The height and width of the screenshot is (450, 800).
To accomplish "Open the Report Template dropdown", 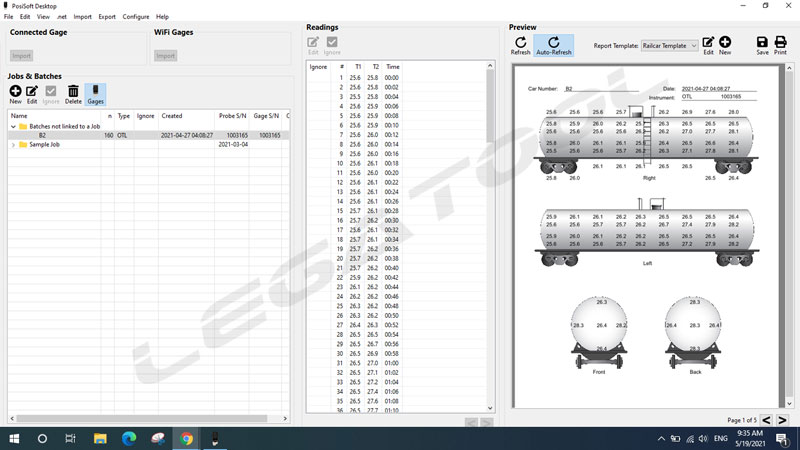I will point(669,46).
